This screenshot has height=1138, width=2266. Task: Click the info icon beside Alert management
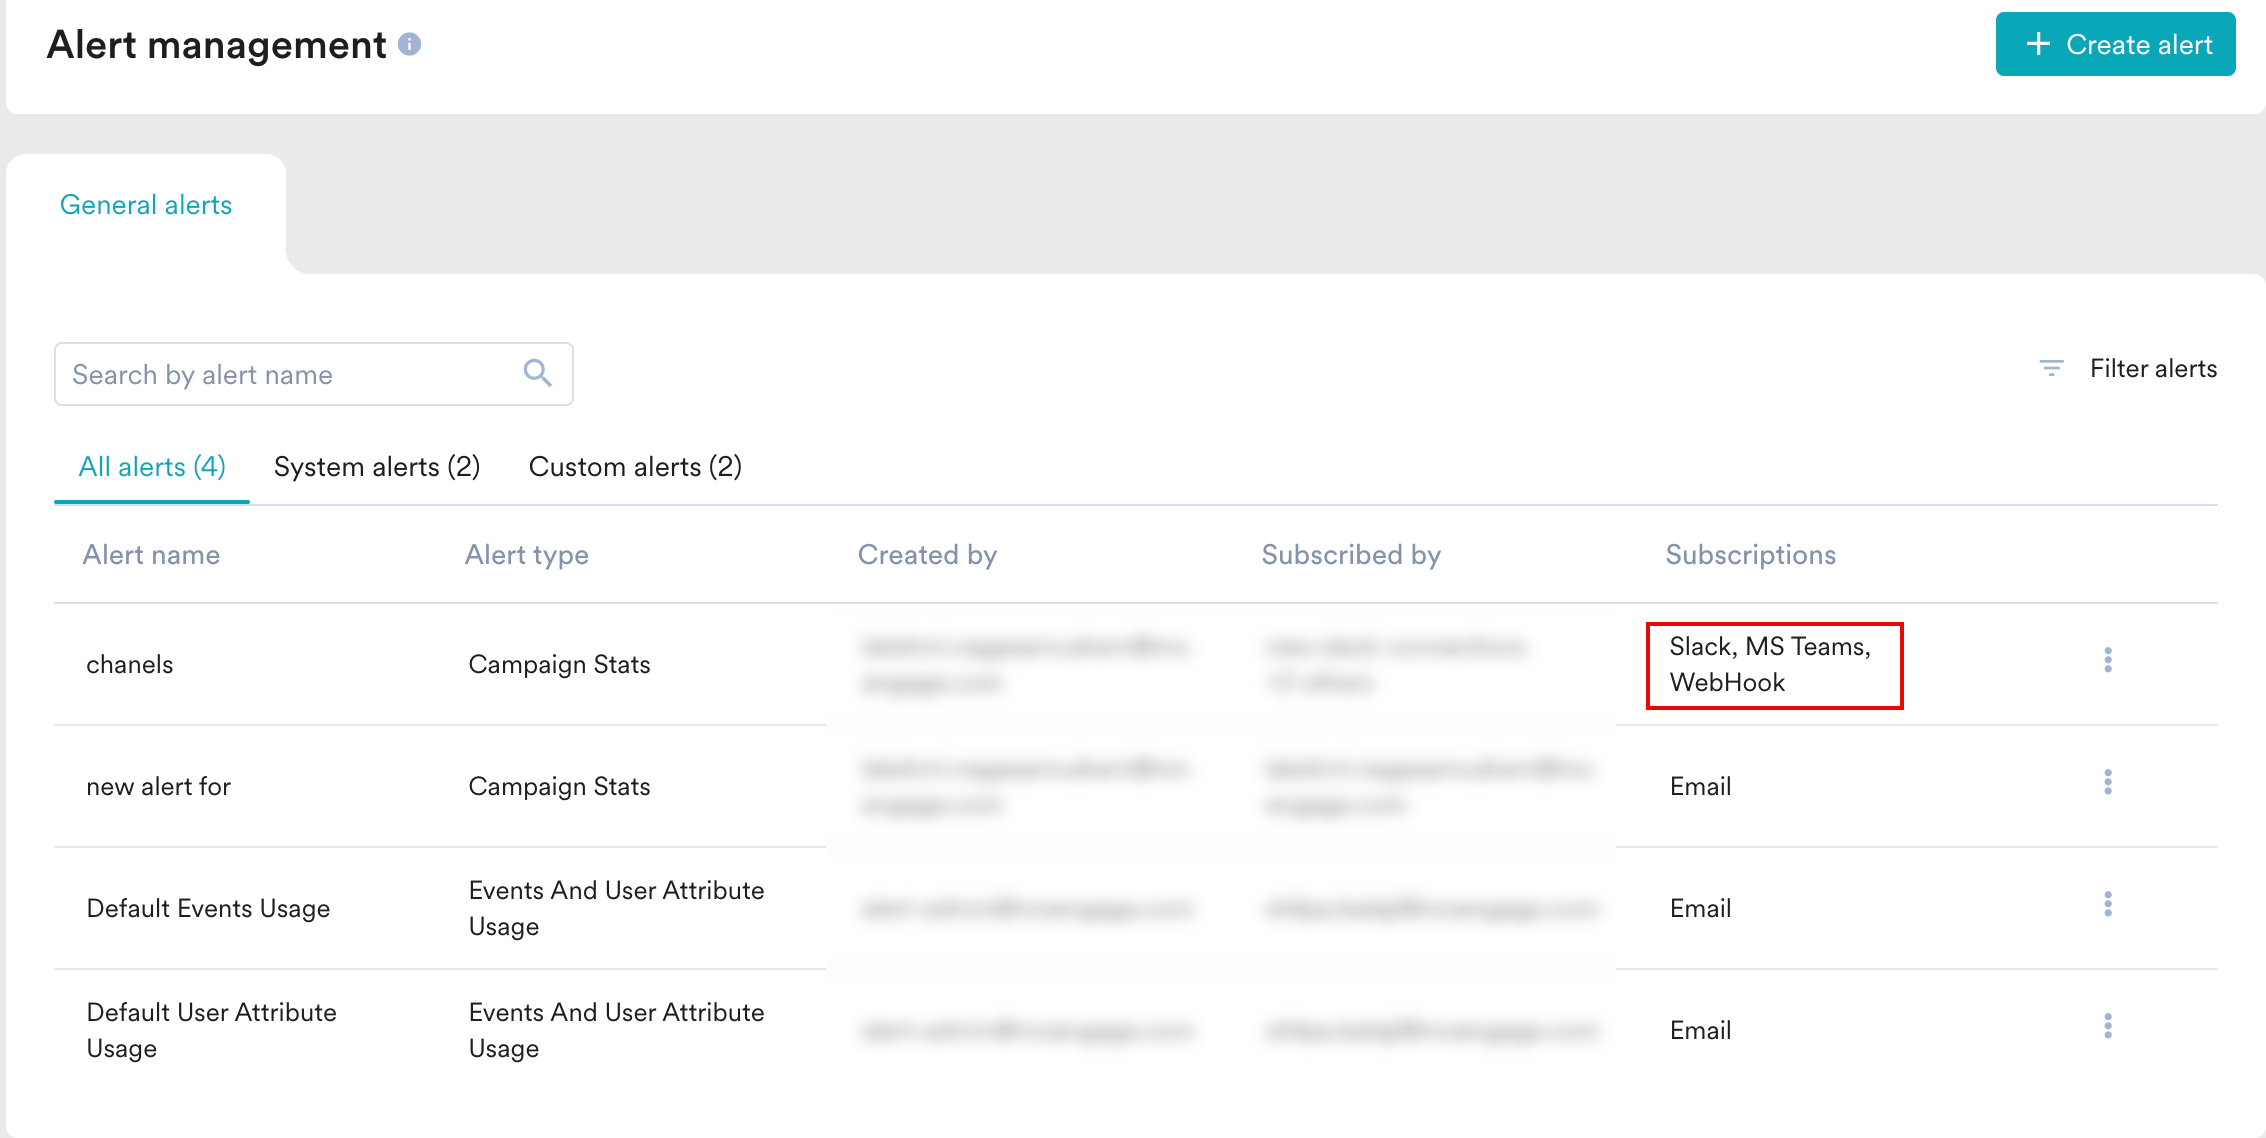click(x=409, y=44)
